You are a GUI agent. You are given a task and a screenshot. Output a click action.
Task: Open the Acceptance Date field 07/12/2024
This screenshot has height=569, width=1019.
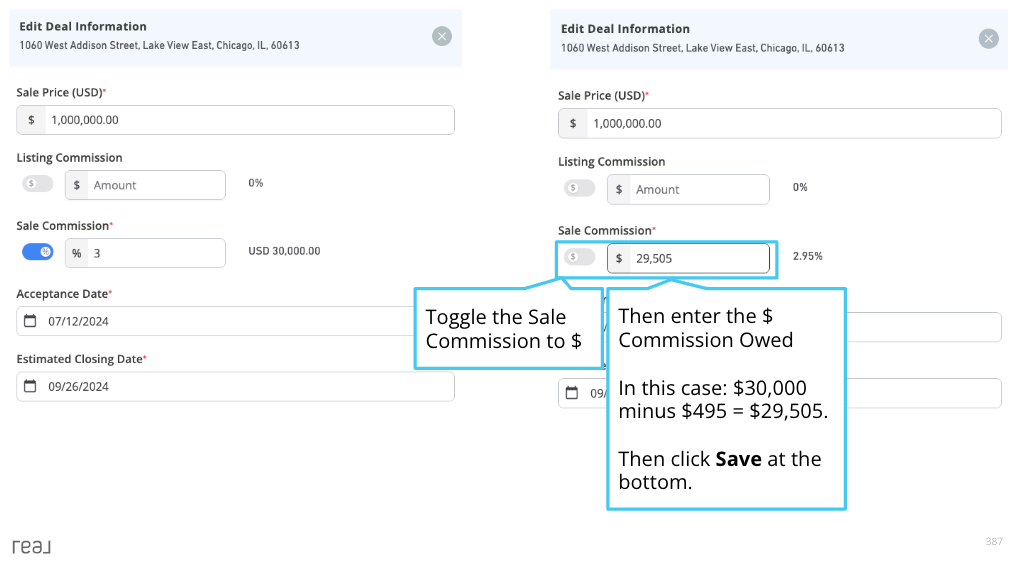click(x=216, y=321)
